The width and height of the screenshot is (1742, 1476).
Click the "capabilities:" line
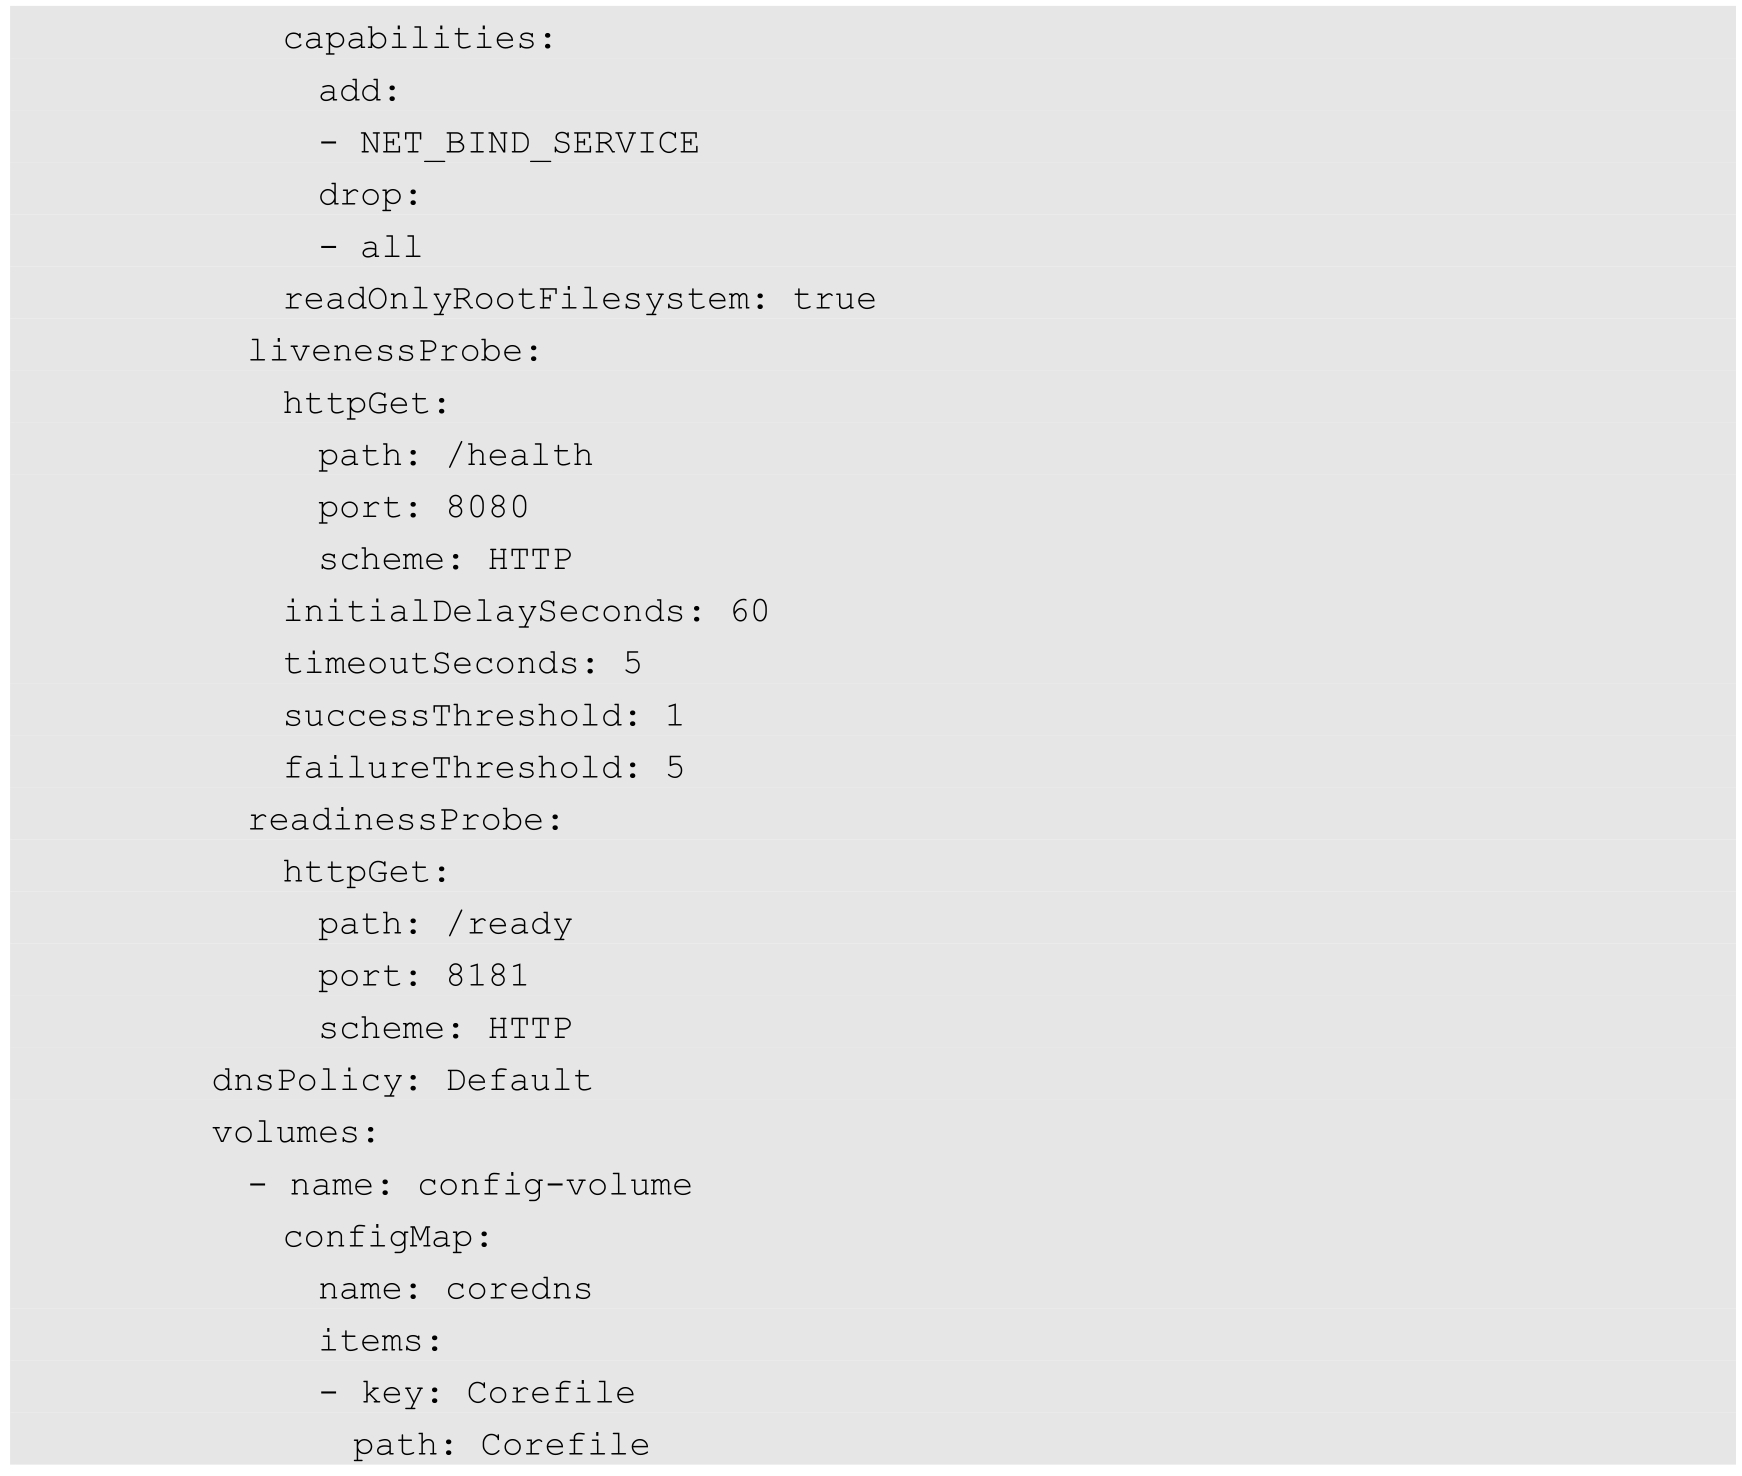click(418, 39)
